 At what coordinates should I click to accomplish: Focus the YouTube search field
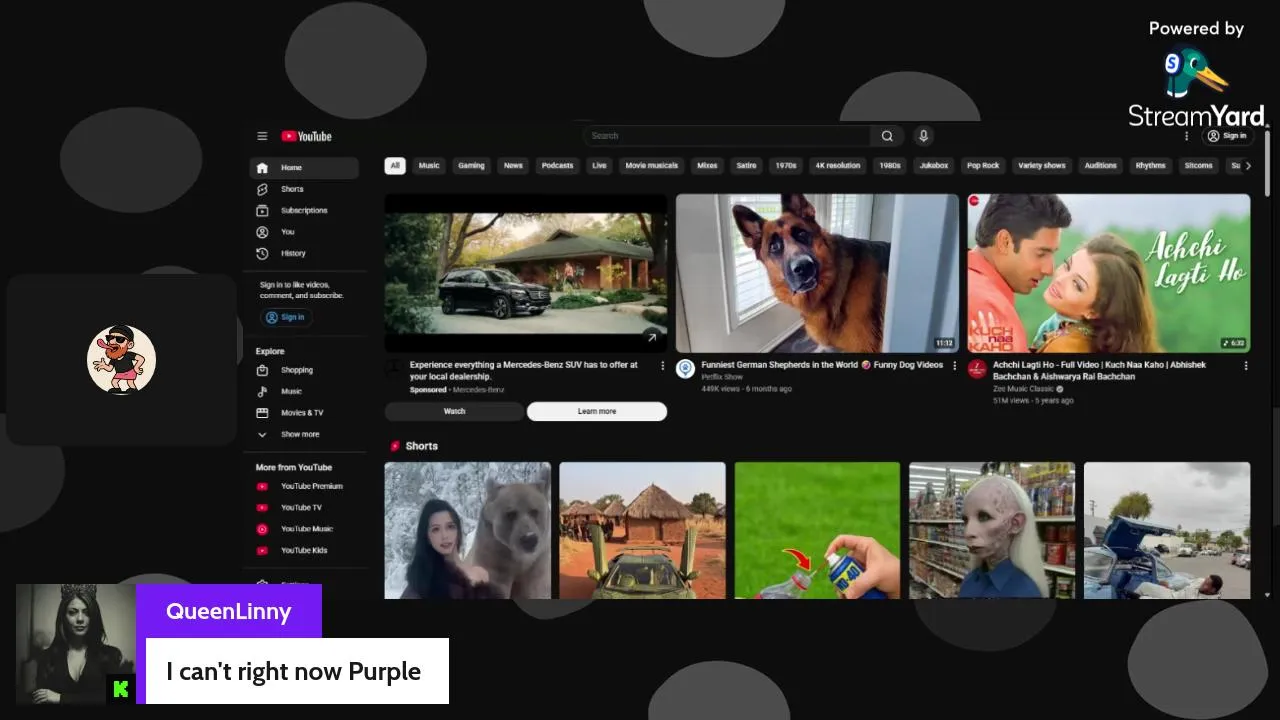pos(727,136)
